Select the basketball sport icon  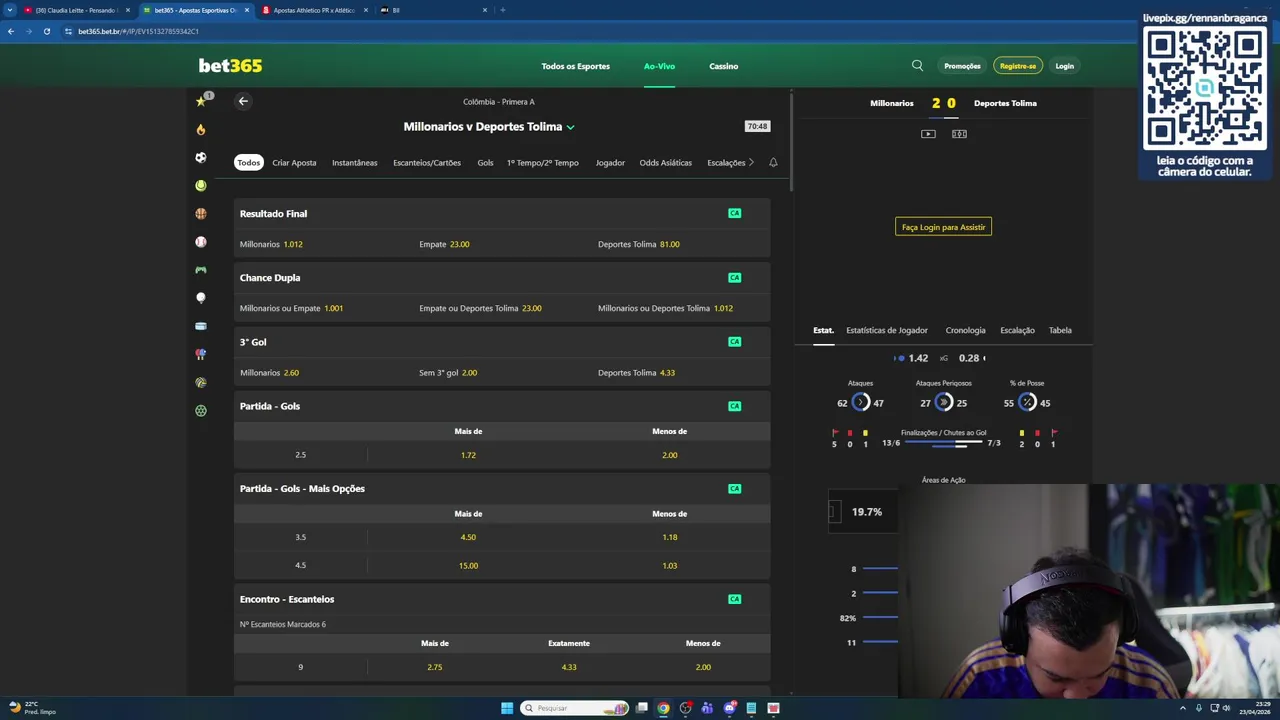point(201,213)
